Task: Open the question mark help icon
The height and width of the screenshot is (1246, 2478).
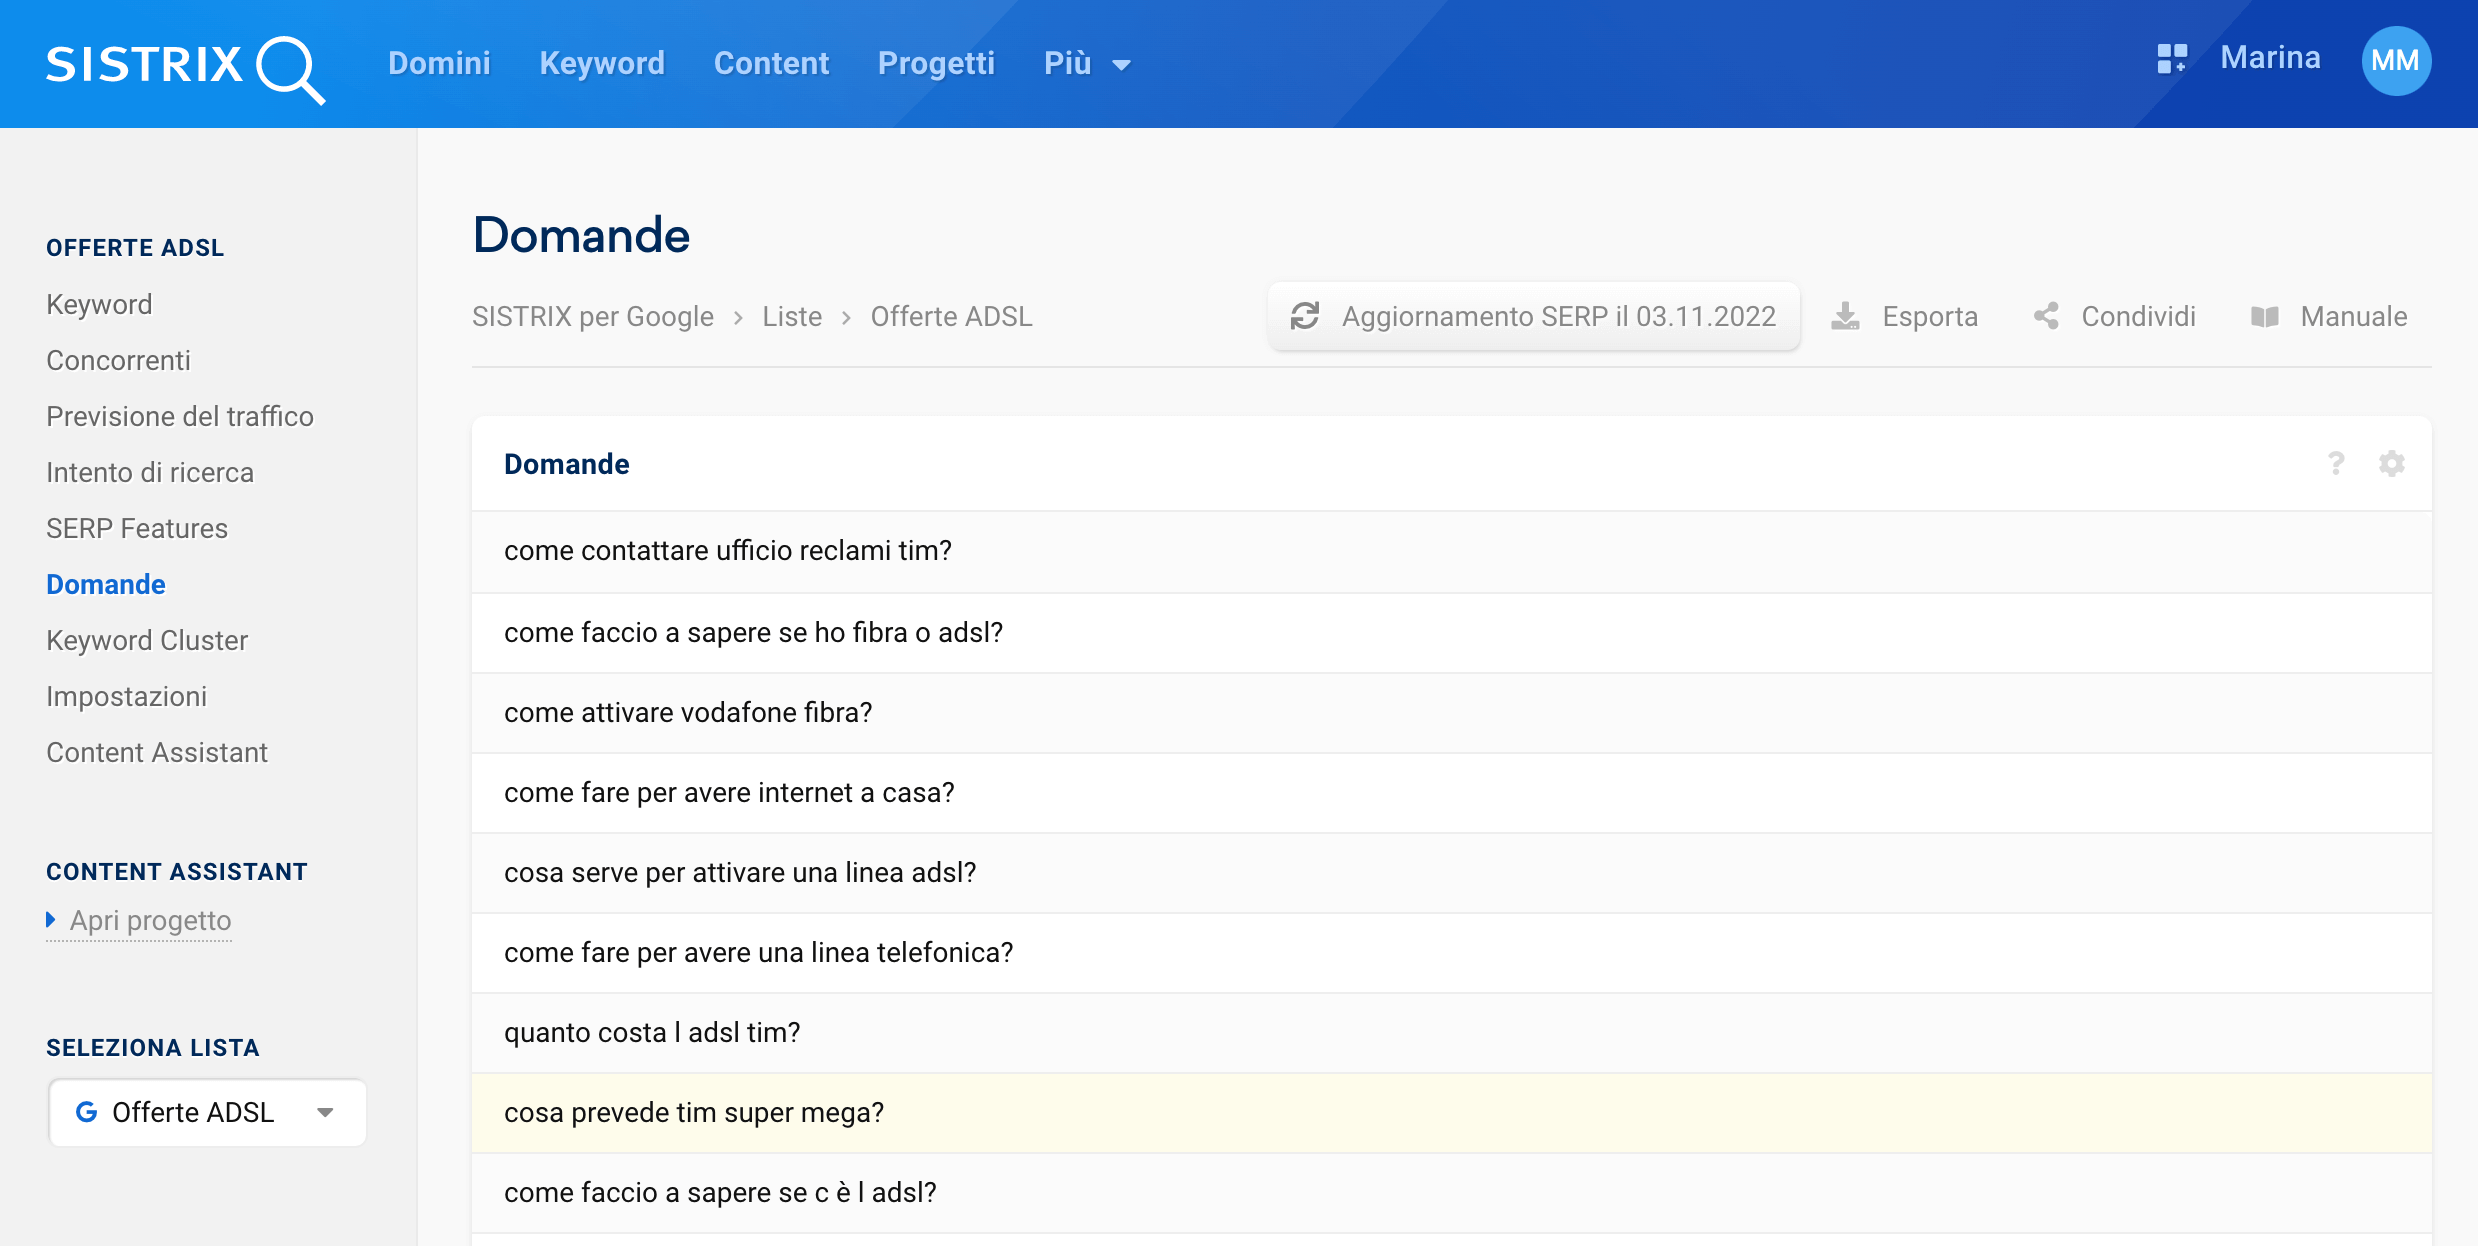Action: pos(2336,463)
